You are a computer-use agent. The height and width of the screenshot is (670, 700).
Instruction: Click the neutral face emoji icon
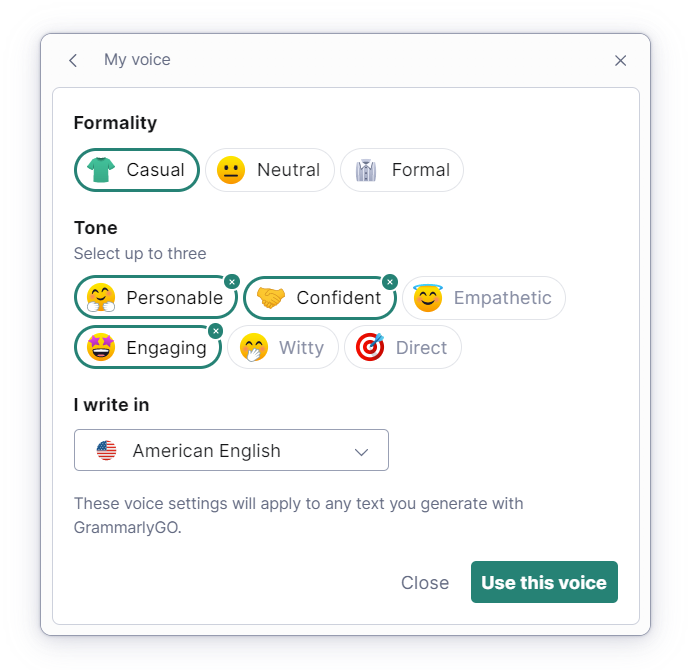coord(231,170)
